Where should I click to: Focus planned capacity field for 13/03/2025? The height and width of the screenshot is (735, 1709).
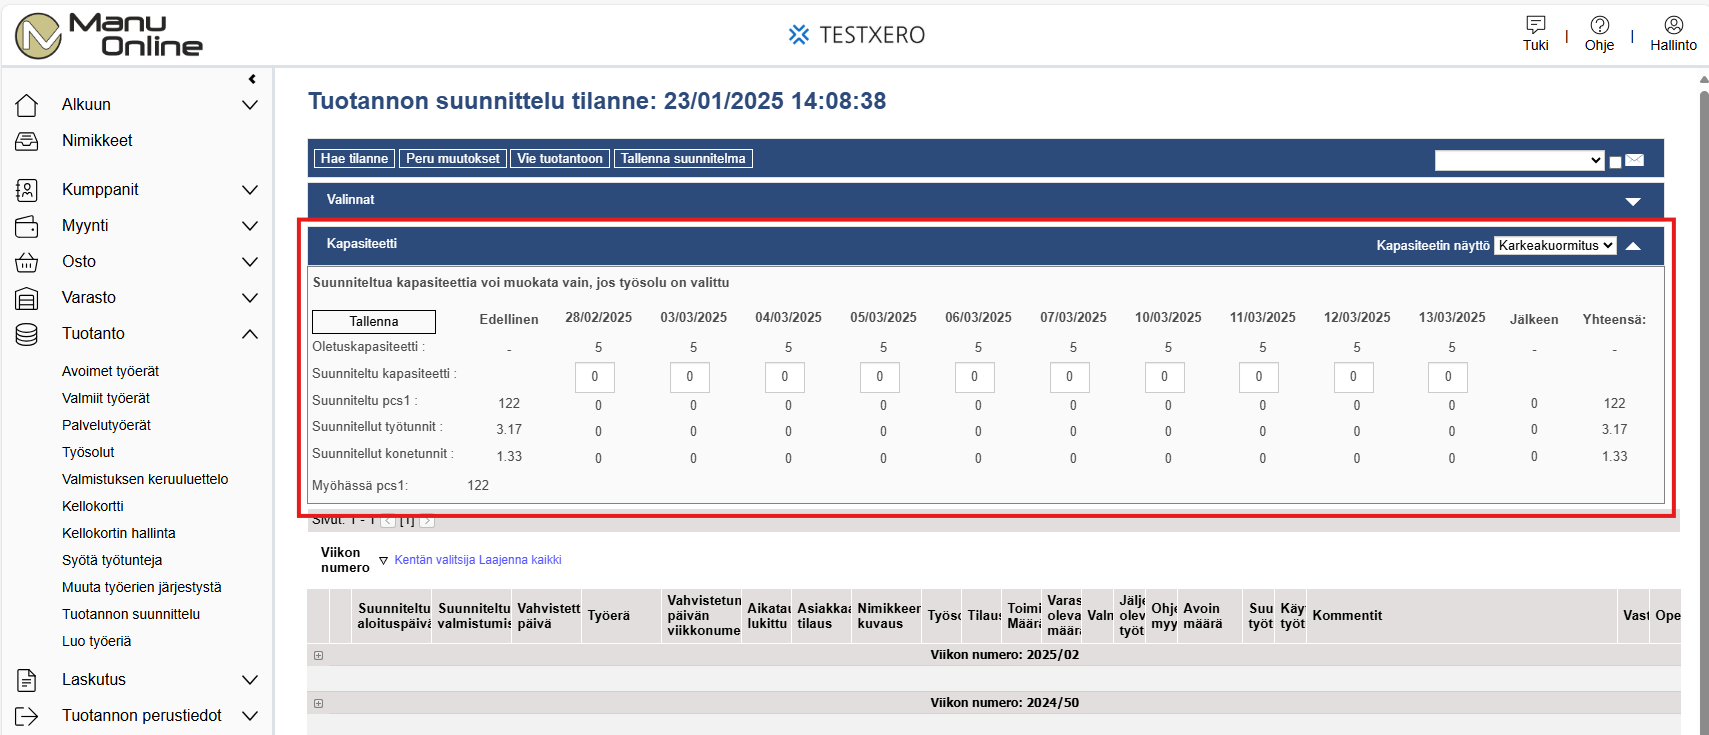[1448, 377]
